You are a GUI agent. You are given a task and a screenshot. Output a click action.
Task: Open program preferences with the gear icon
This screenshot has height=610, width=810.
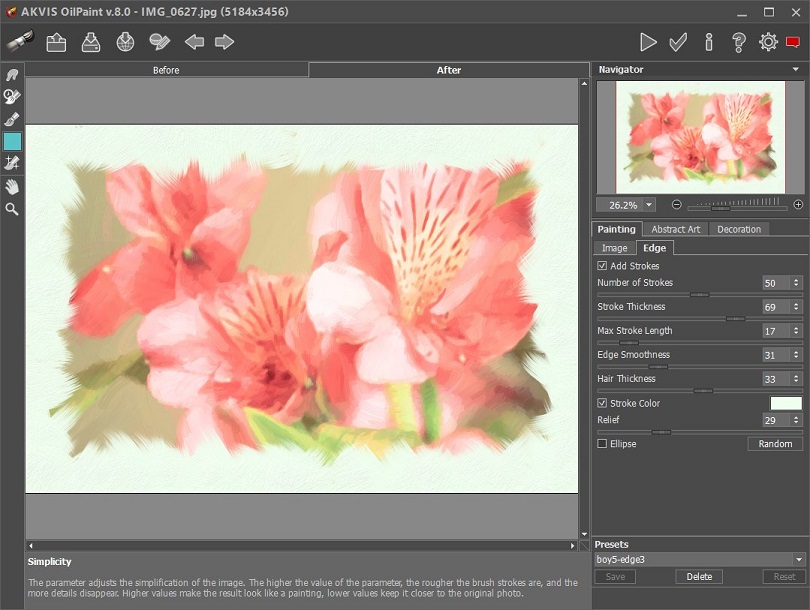point(767,42)
